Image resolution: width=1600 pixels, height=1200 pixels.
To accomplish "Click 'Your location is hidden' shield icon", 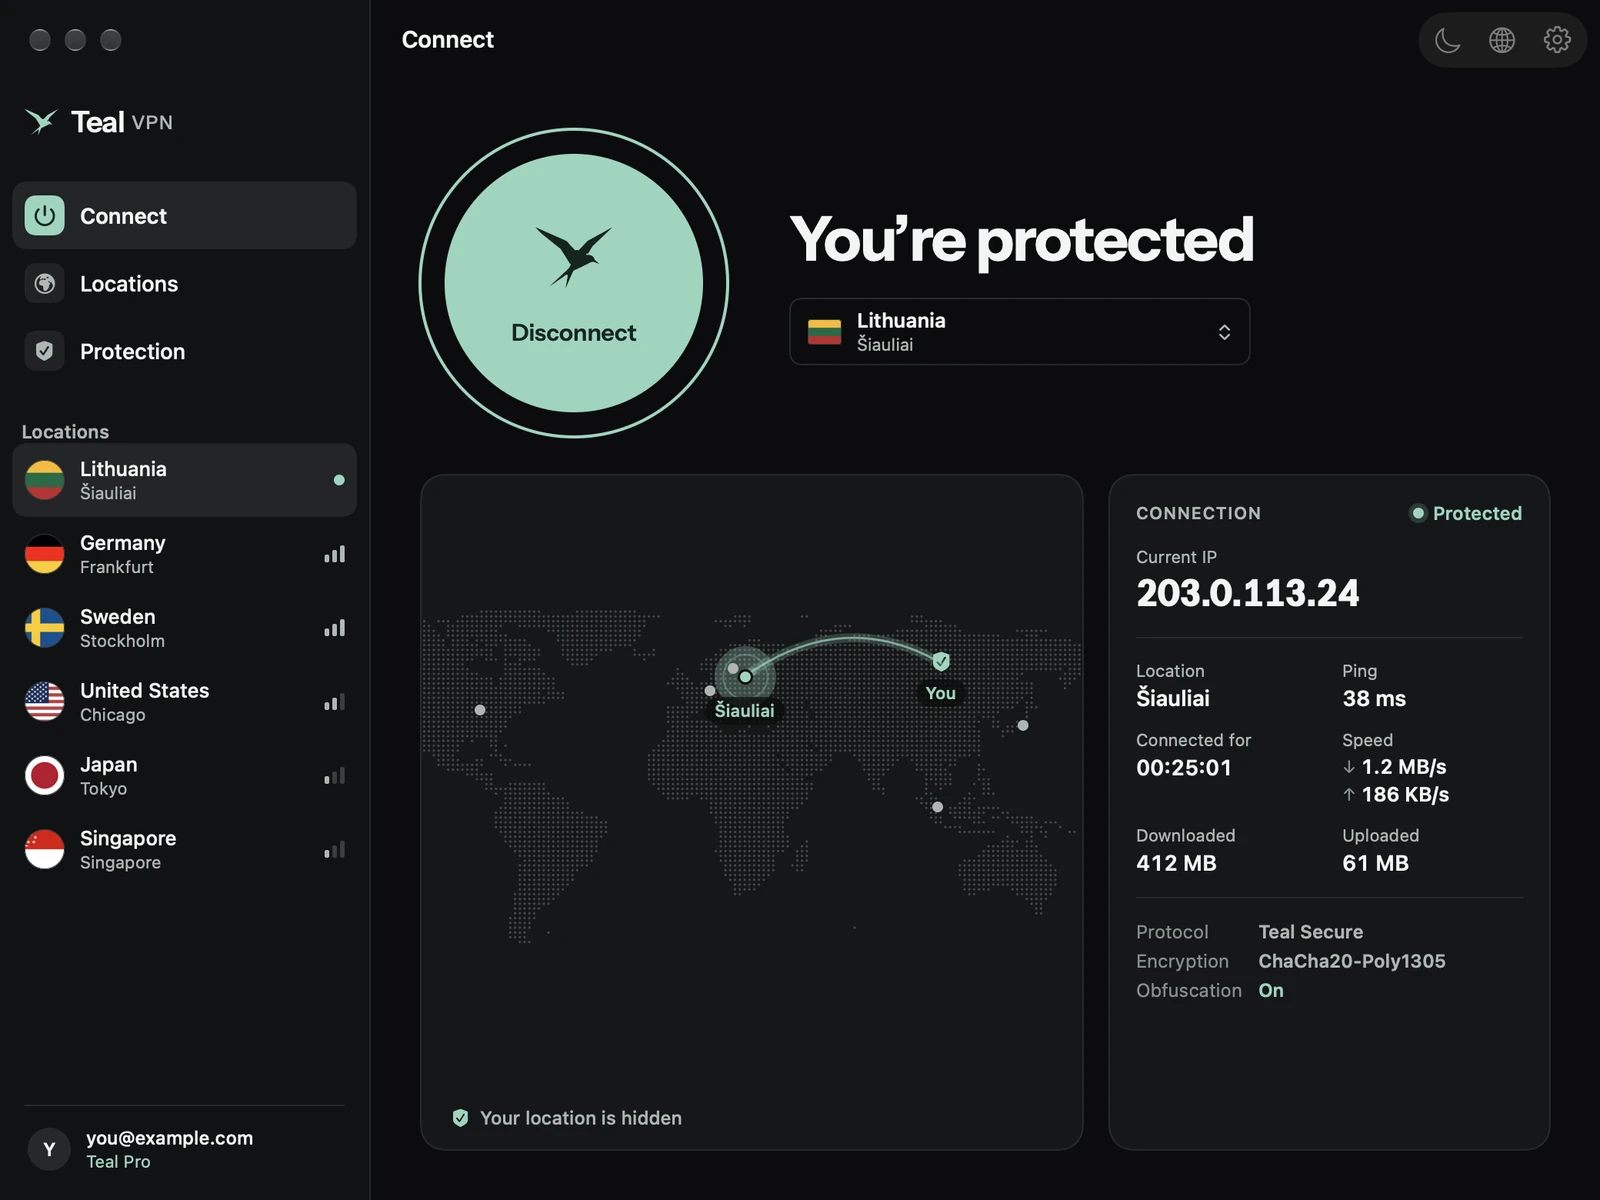I will point(460,1118).
